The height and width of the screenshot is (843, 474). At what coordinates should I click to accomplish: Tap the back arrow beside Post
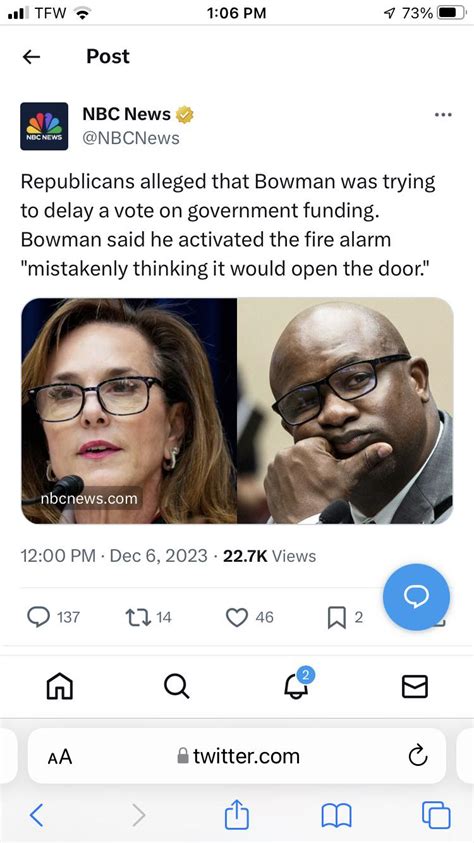click(31, 57)
